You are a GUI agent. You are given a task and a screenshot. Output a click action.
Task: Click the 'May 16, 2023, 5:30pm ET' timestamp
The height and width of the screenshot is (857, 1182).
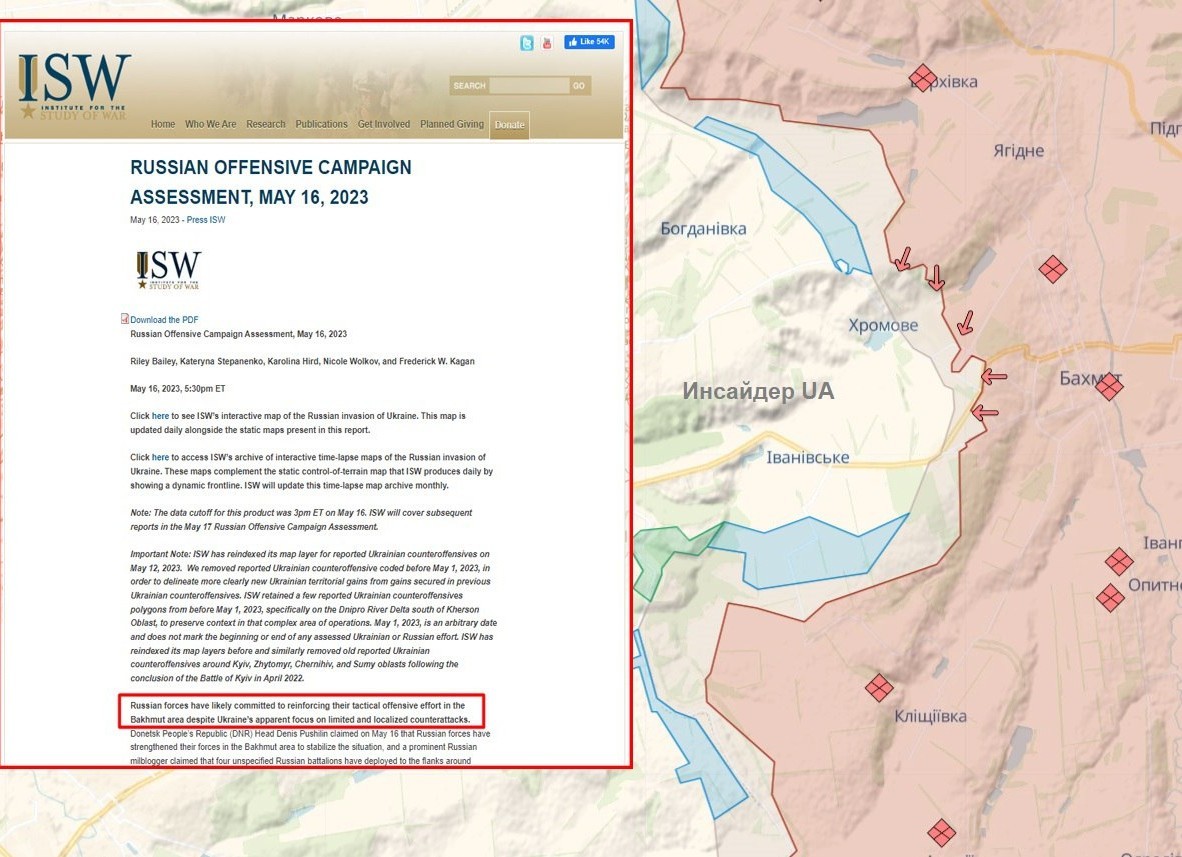(x=178, y=389)
